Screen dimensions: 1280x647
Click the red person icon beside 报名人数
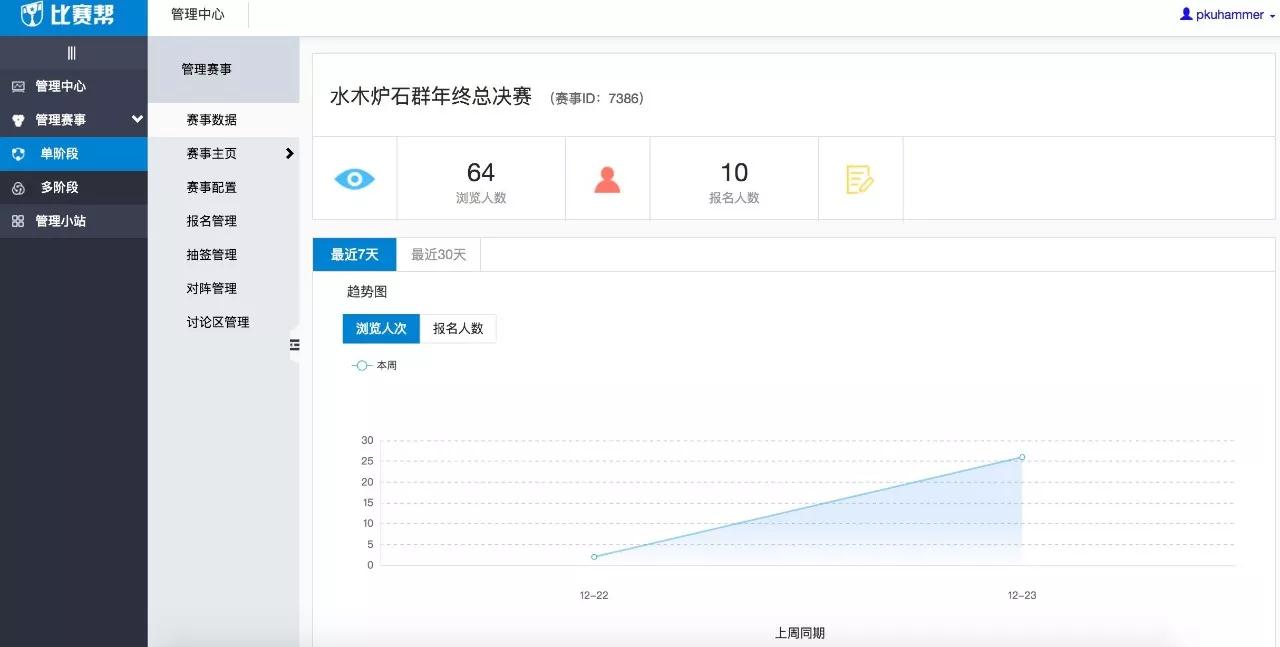click(x=608, y=177)
